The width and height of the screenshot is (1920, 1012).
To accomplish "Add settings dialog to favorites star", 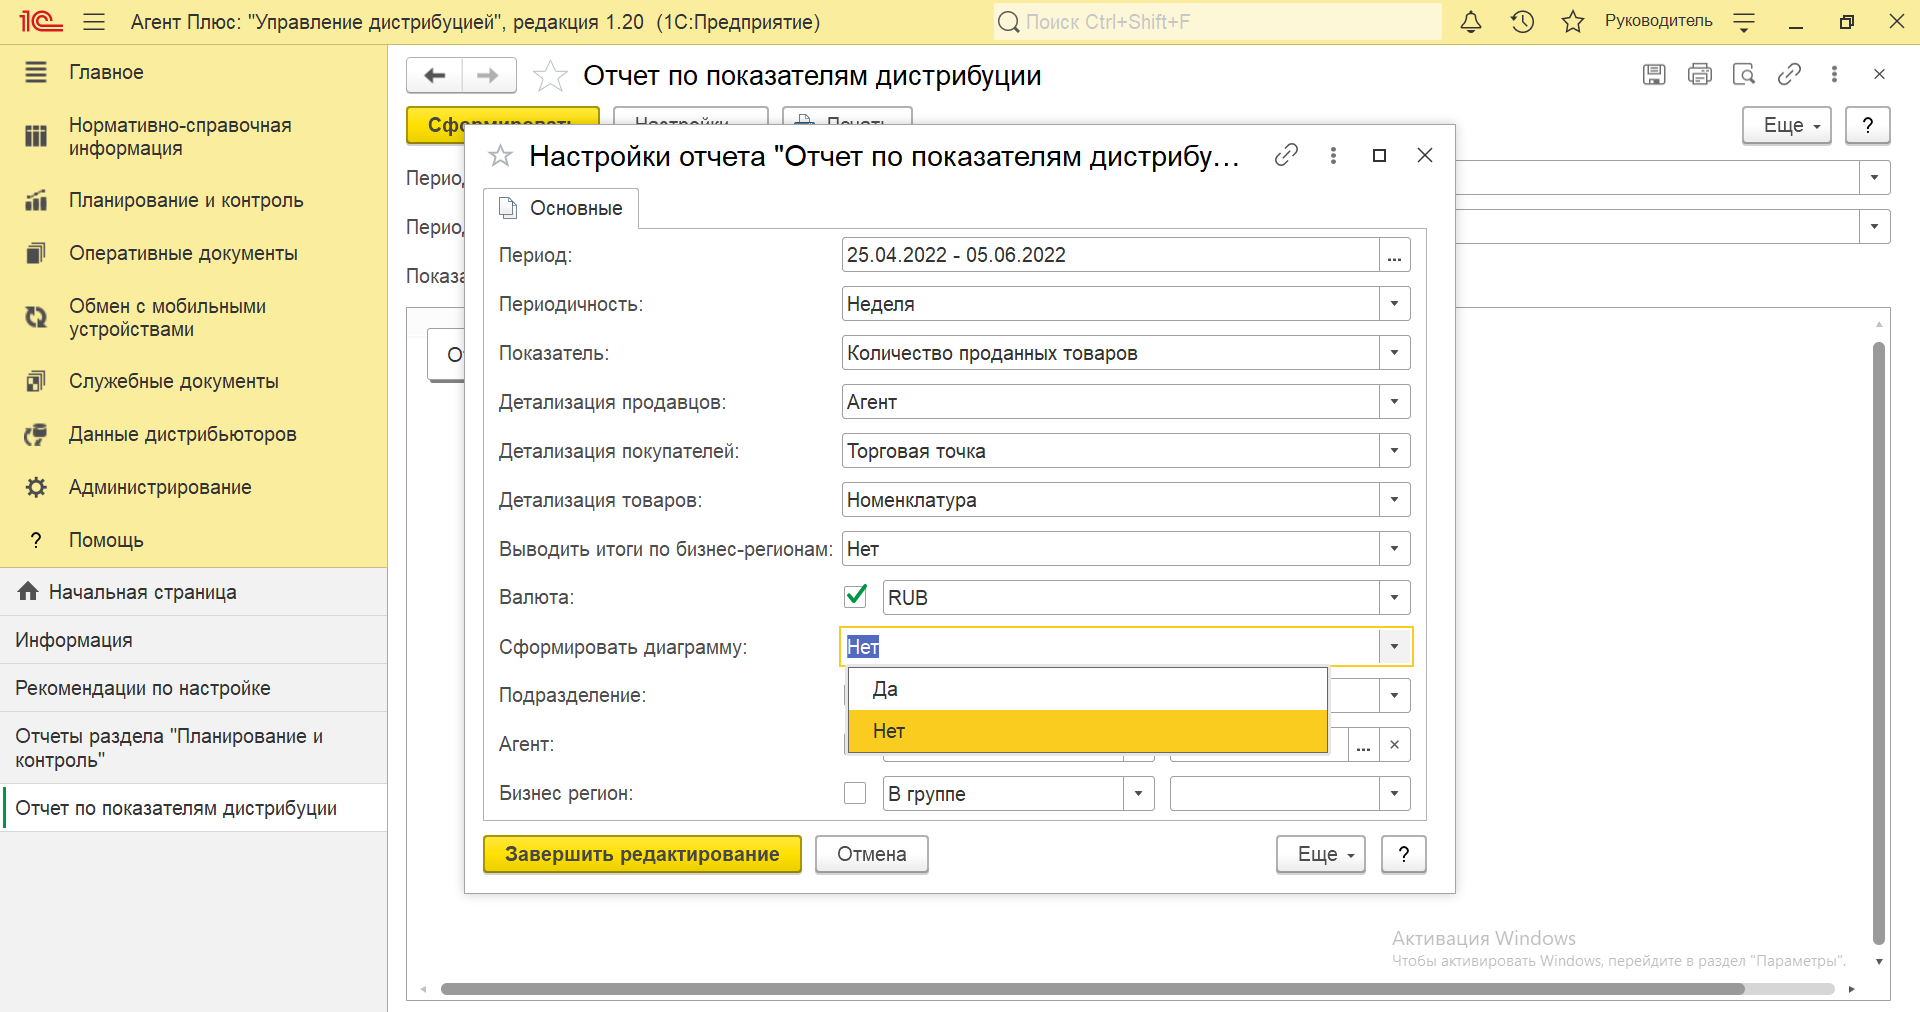I will click(500, 156).
